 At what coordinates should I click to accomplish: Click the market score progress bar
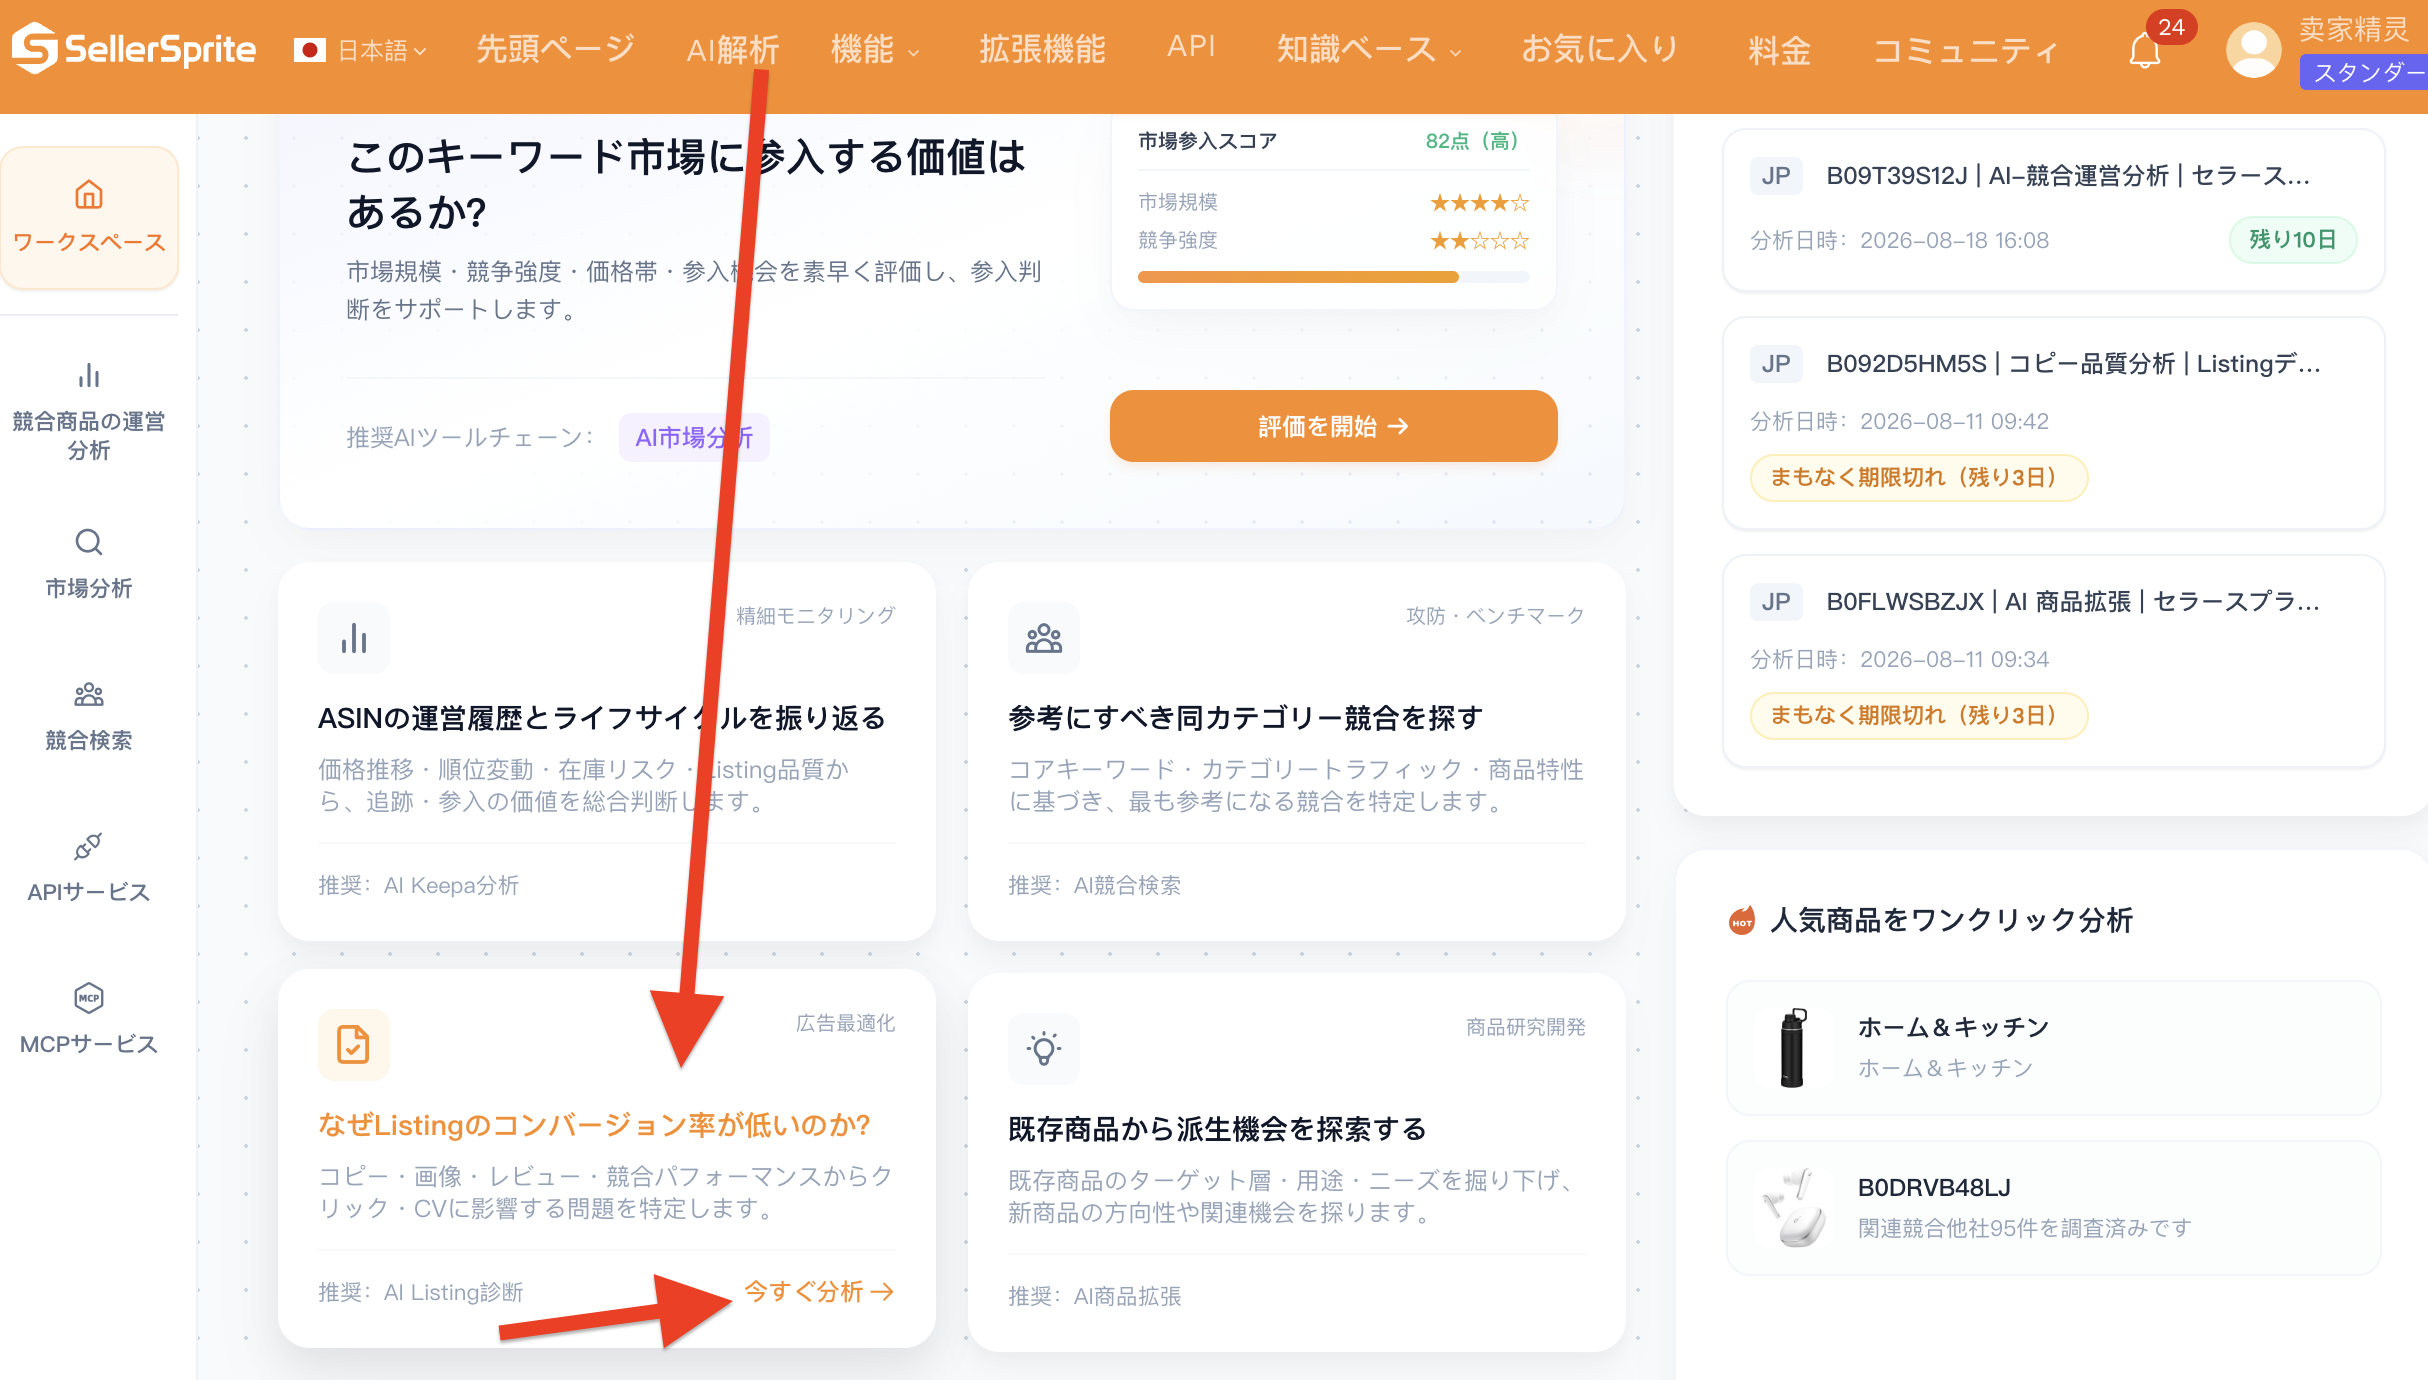point(1333,277)
